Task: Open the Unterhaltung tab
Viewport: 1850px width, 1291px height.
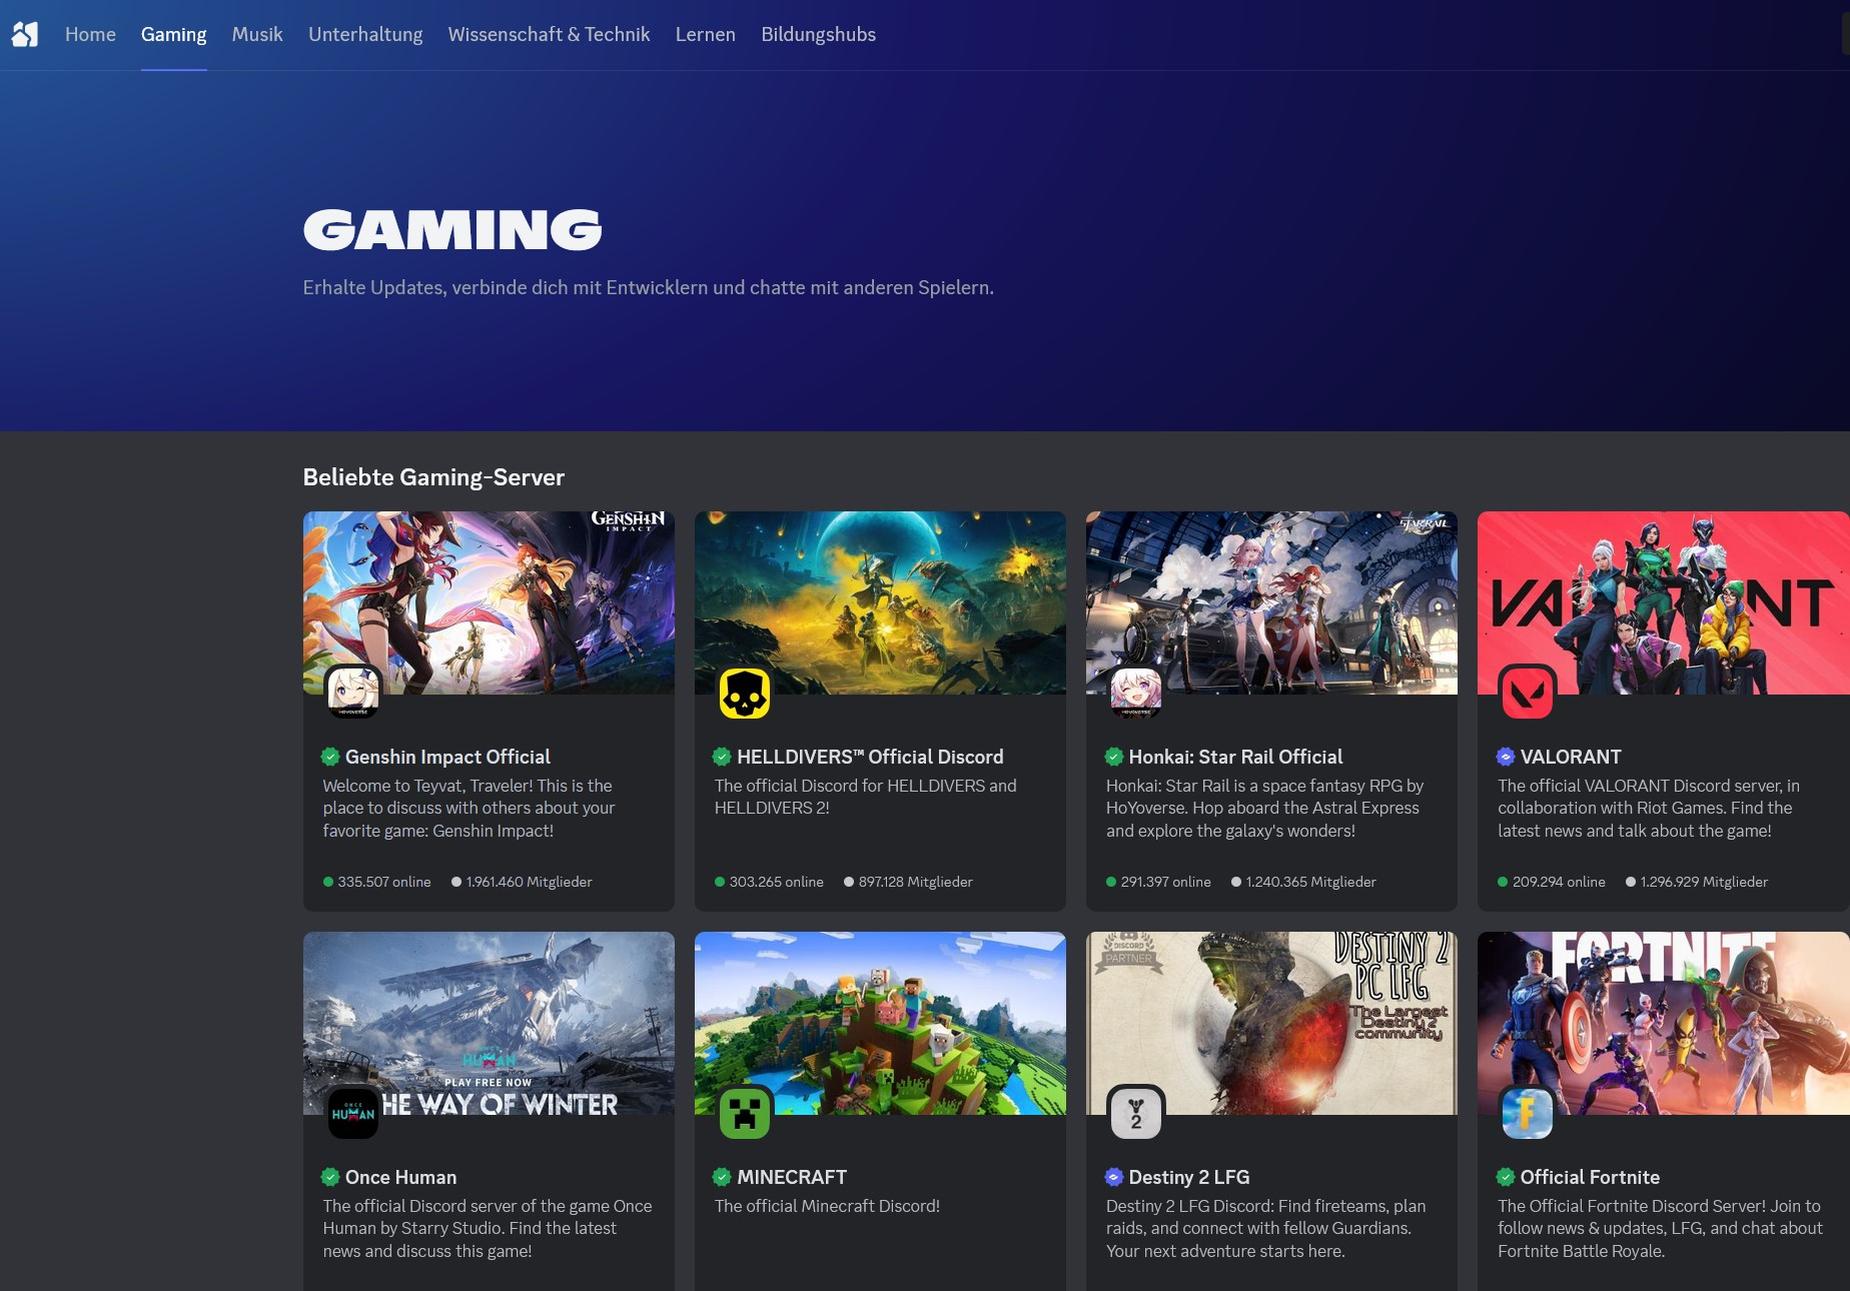Action: point(365,34)
